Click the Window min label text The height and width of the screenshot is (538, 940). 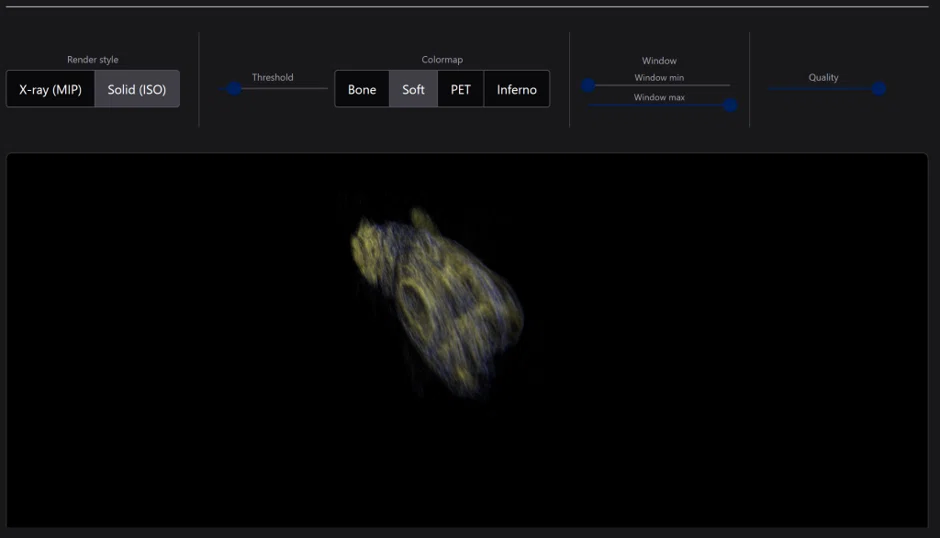[659, 77]
